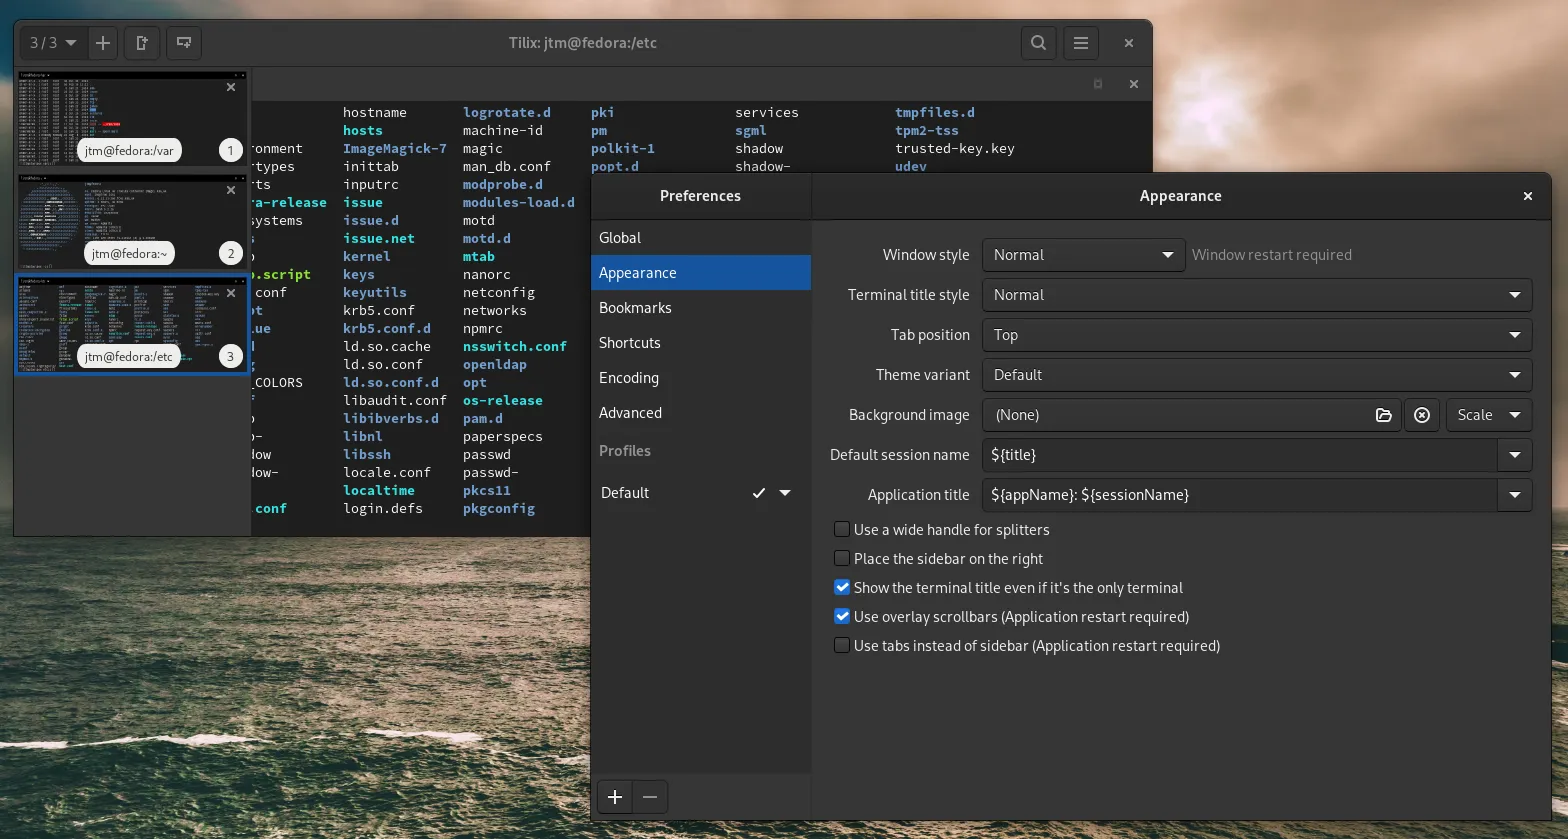Image resolution: width=1568 pixels, height=839 pixels.
Task: Check Place the sidebar on the right
Action: 842,559
